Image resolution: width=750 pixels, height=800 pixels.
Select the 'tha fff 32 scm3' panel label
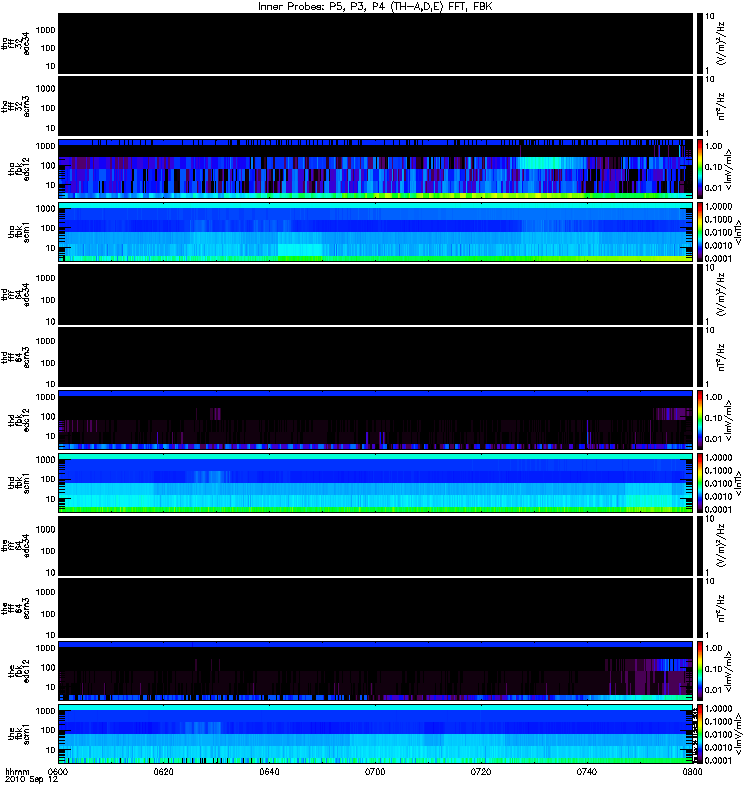[x=16, y=107]
